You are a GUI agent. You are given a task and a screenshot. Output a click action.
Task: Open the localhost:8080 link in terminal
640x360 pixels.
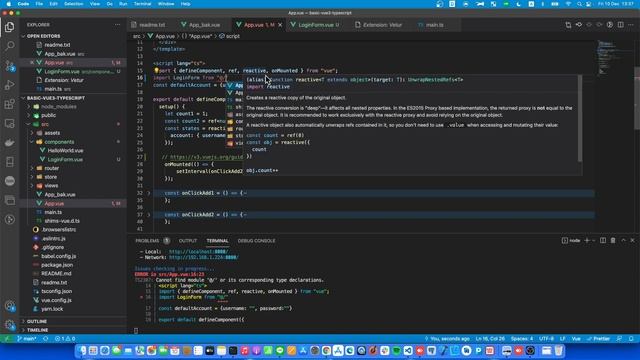pyautogui.click(x=198, y=252)
